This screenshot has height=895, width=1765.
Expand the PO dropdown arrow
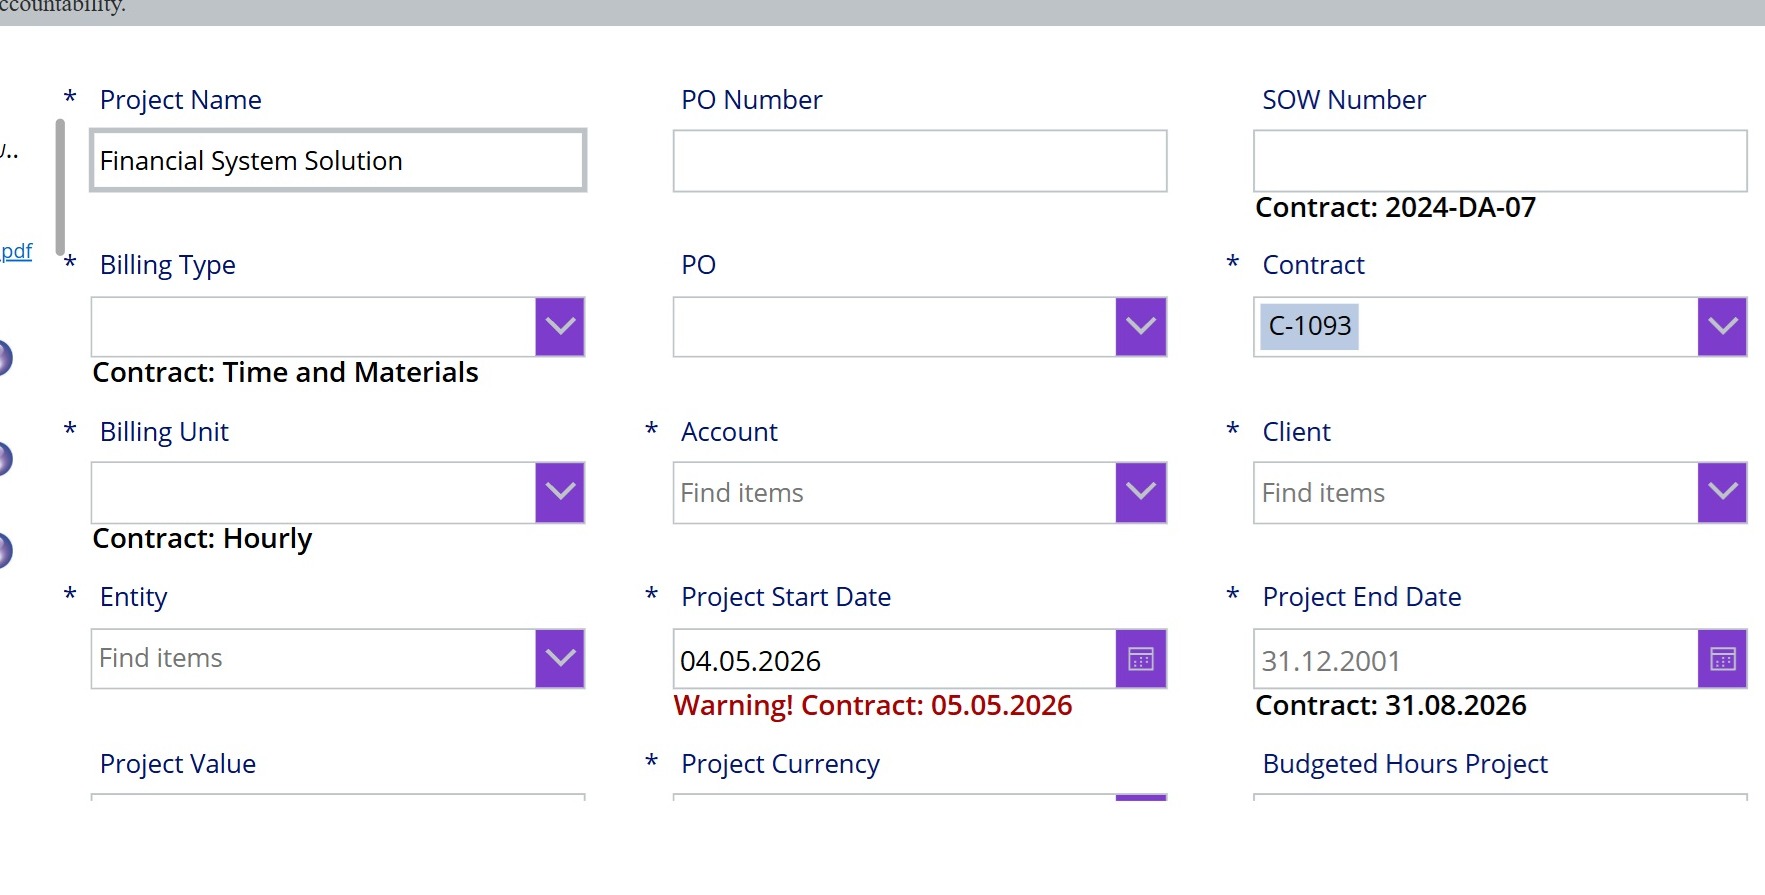tap(1141, 326)
